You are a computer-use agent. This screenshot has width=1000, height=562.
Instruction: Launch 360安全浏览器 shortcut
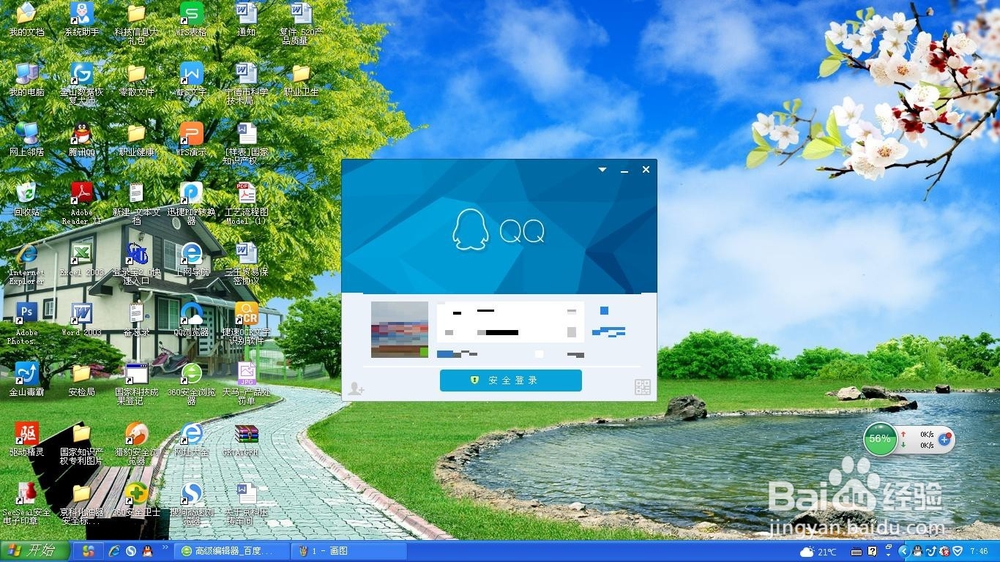point(191,383)
